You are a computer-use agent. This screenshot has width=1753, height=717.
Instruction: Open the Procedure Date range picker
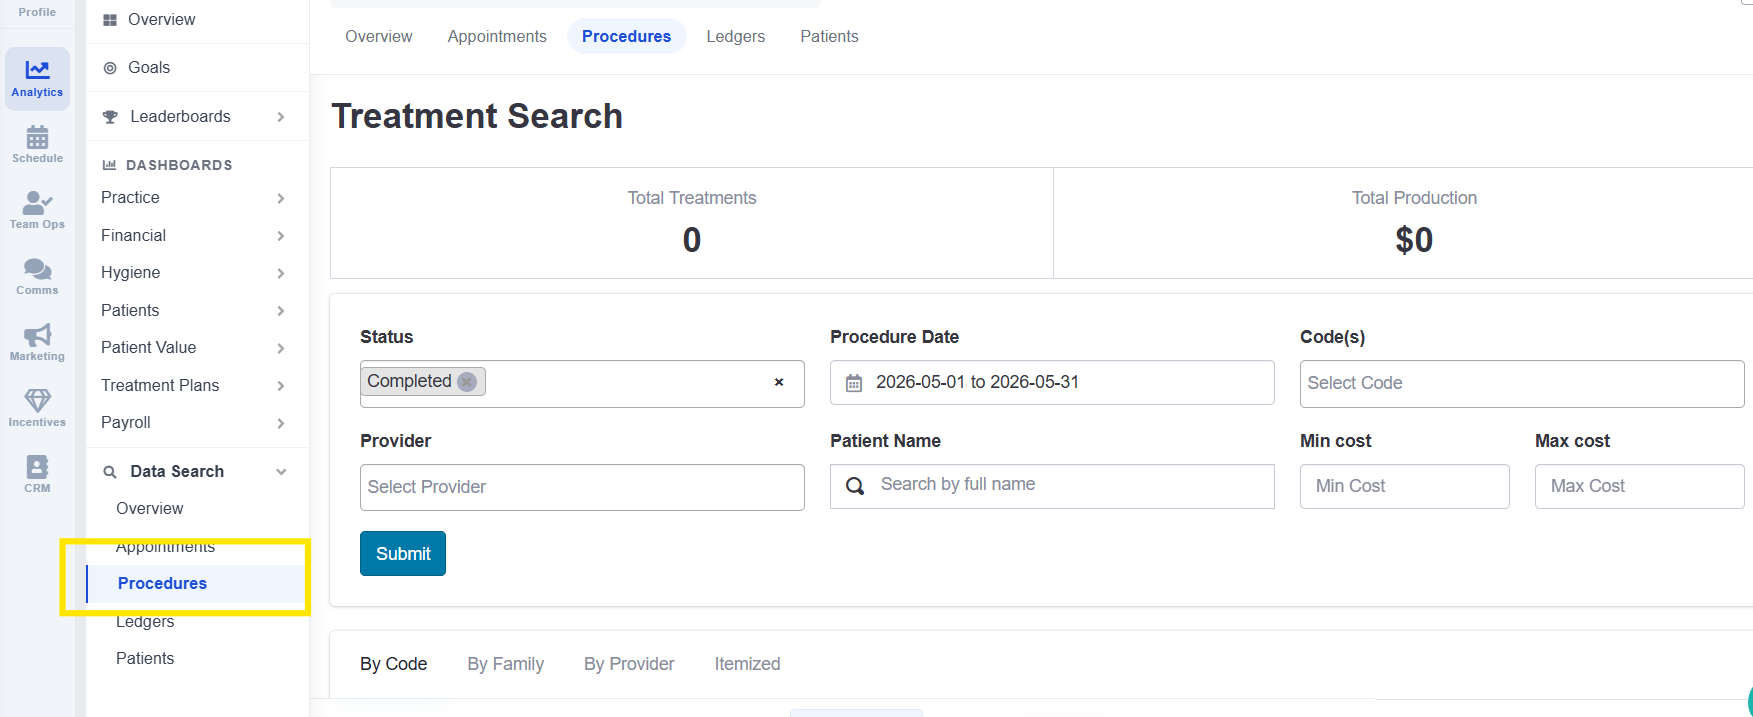coord(1052,382)
